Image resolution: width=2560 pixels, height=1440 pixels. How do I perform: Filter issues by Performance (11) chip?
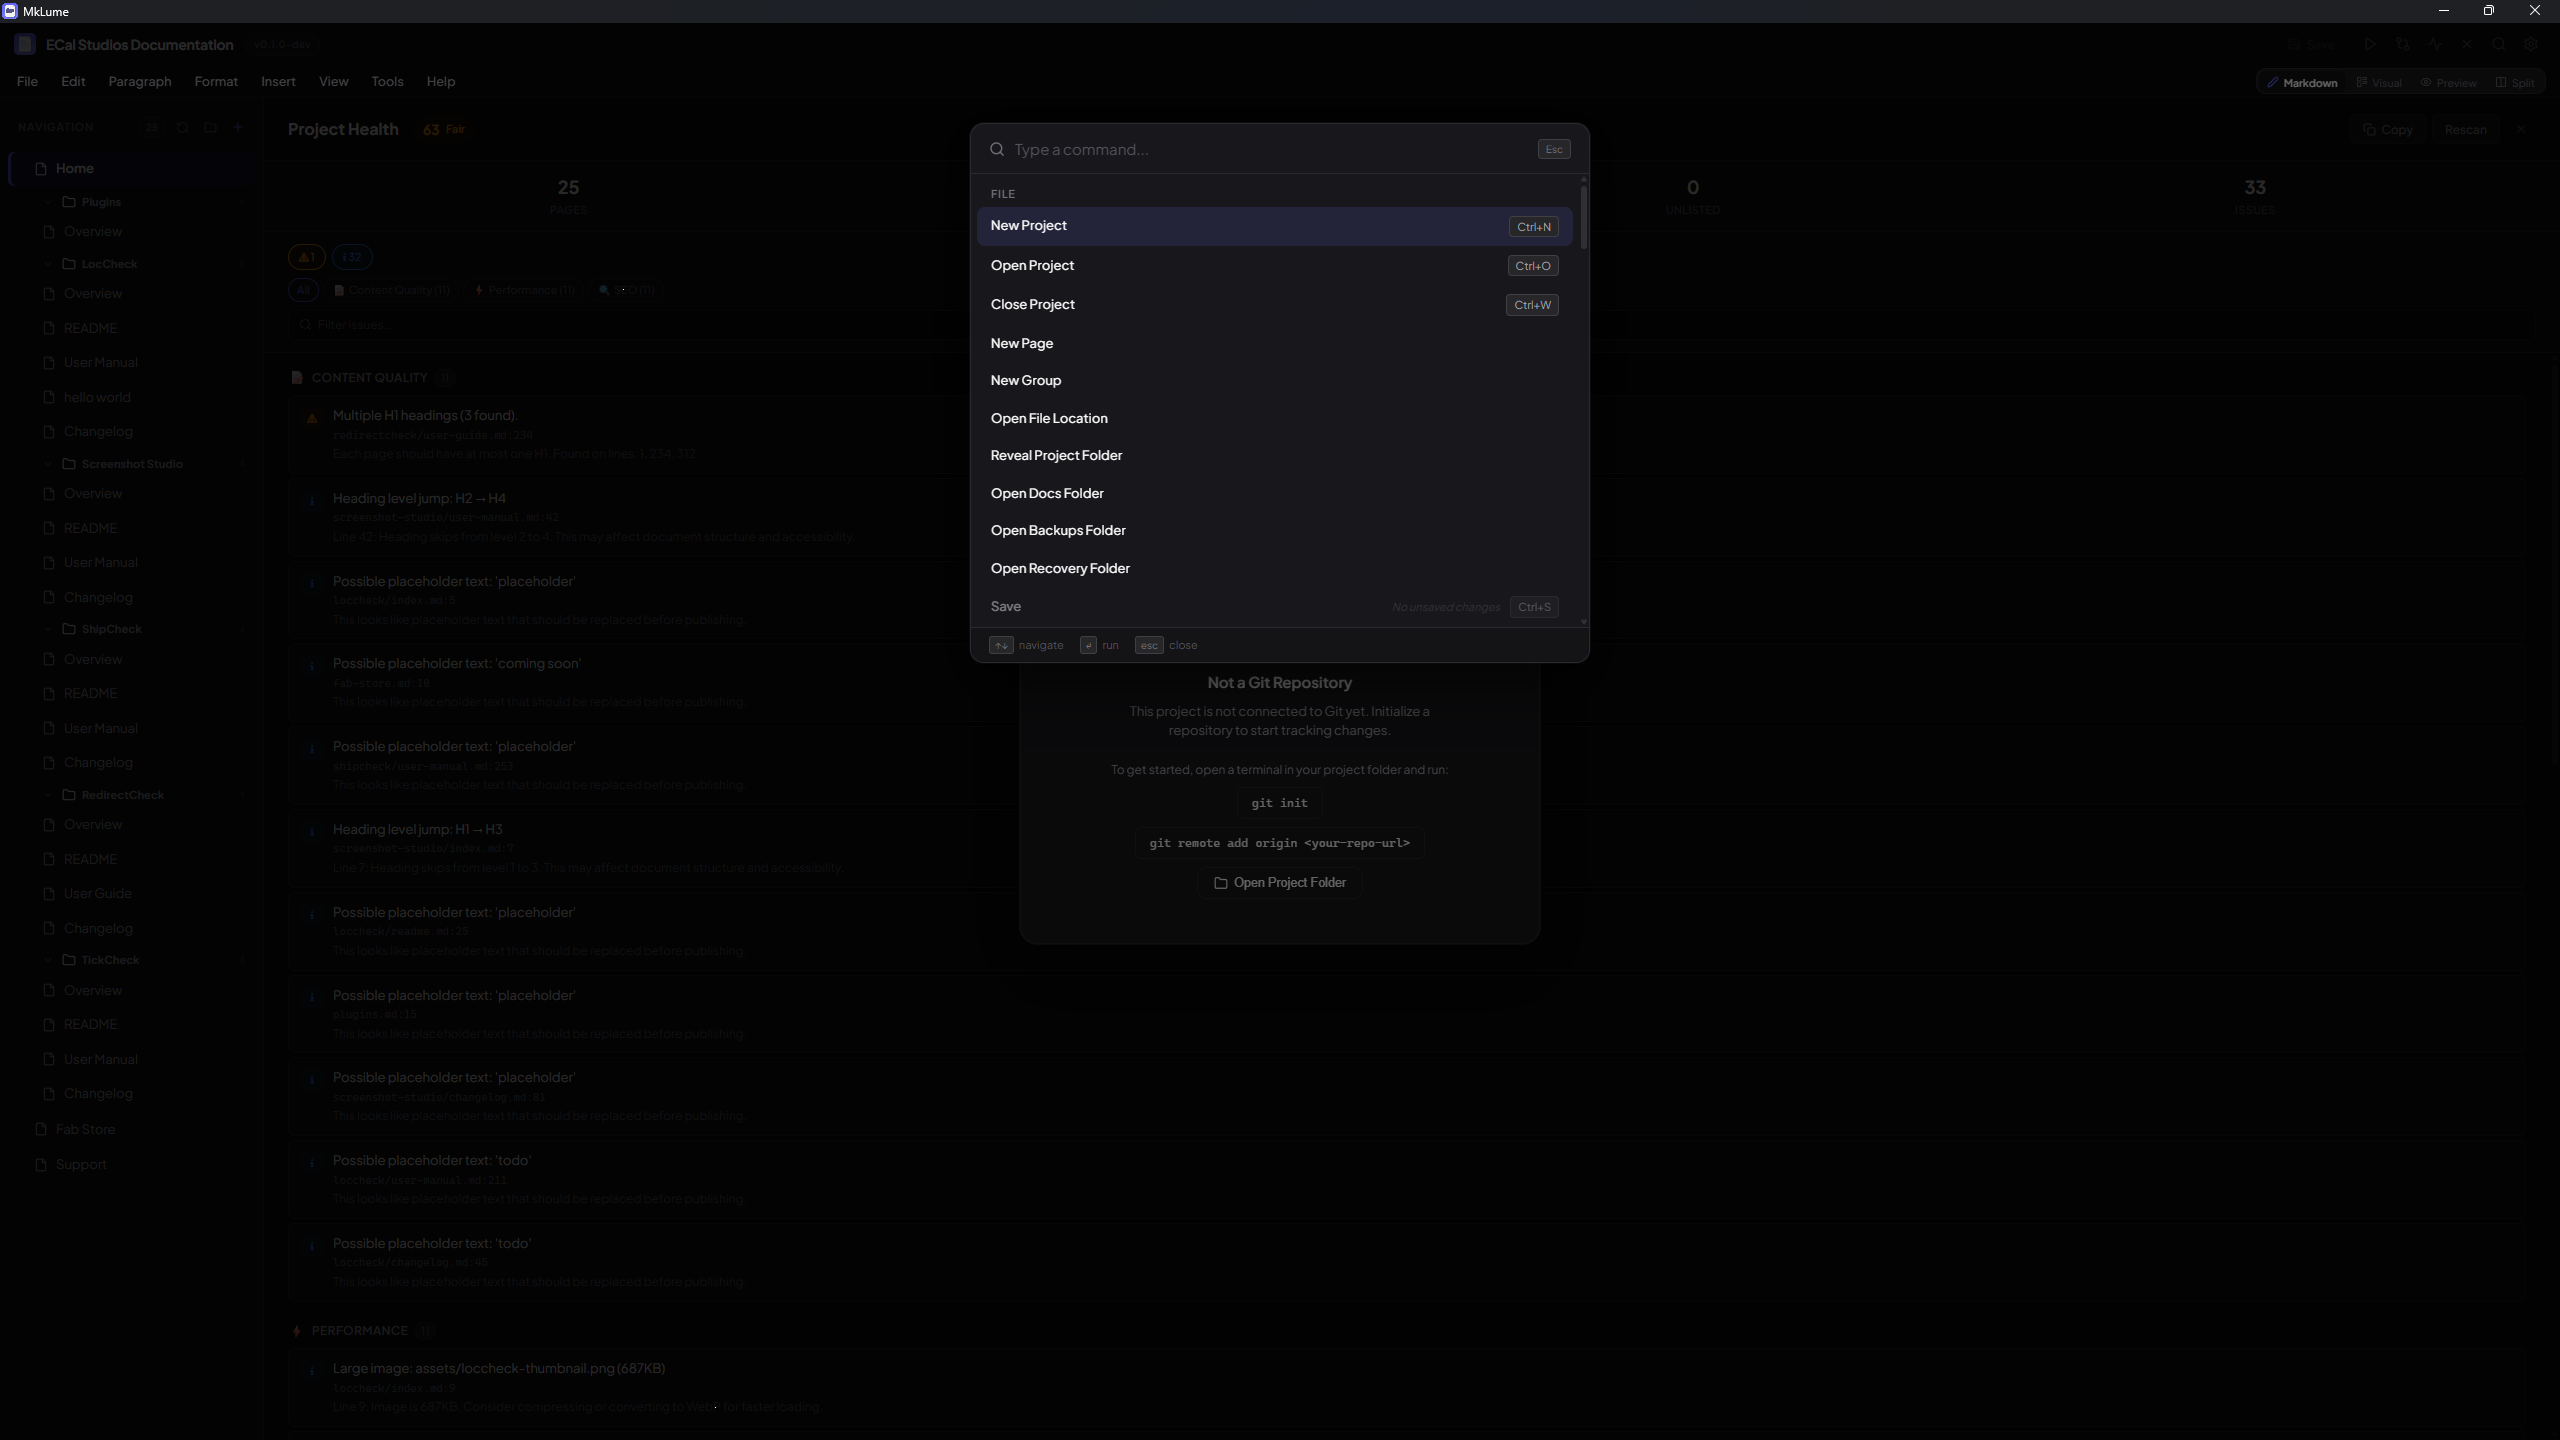[x=525, y=290]
